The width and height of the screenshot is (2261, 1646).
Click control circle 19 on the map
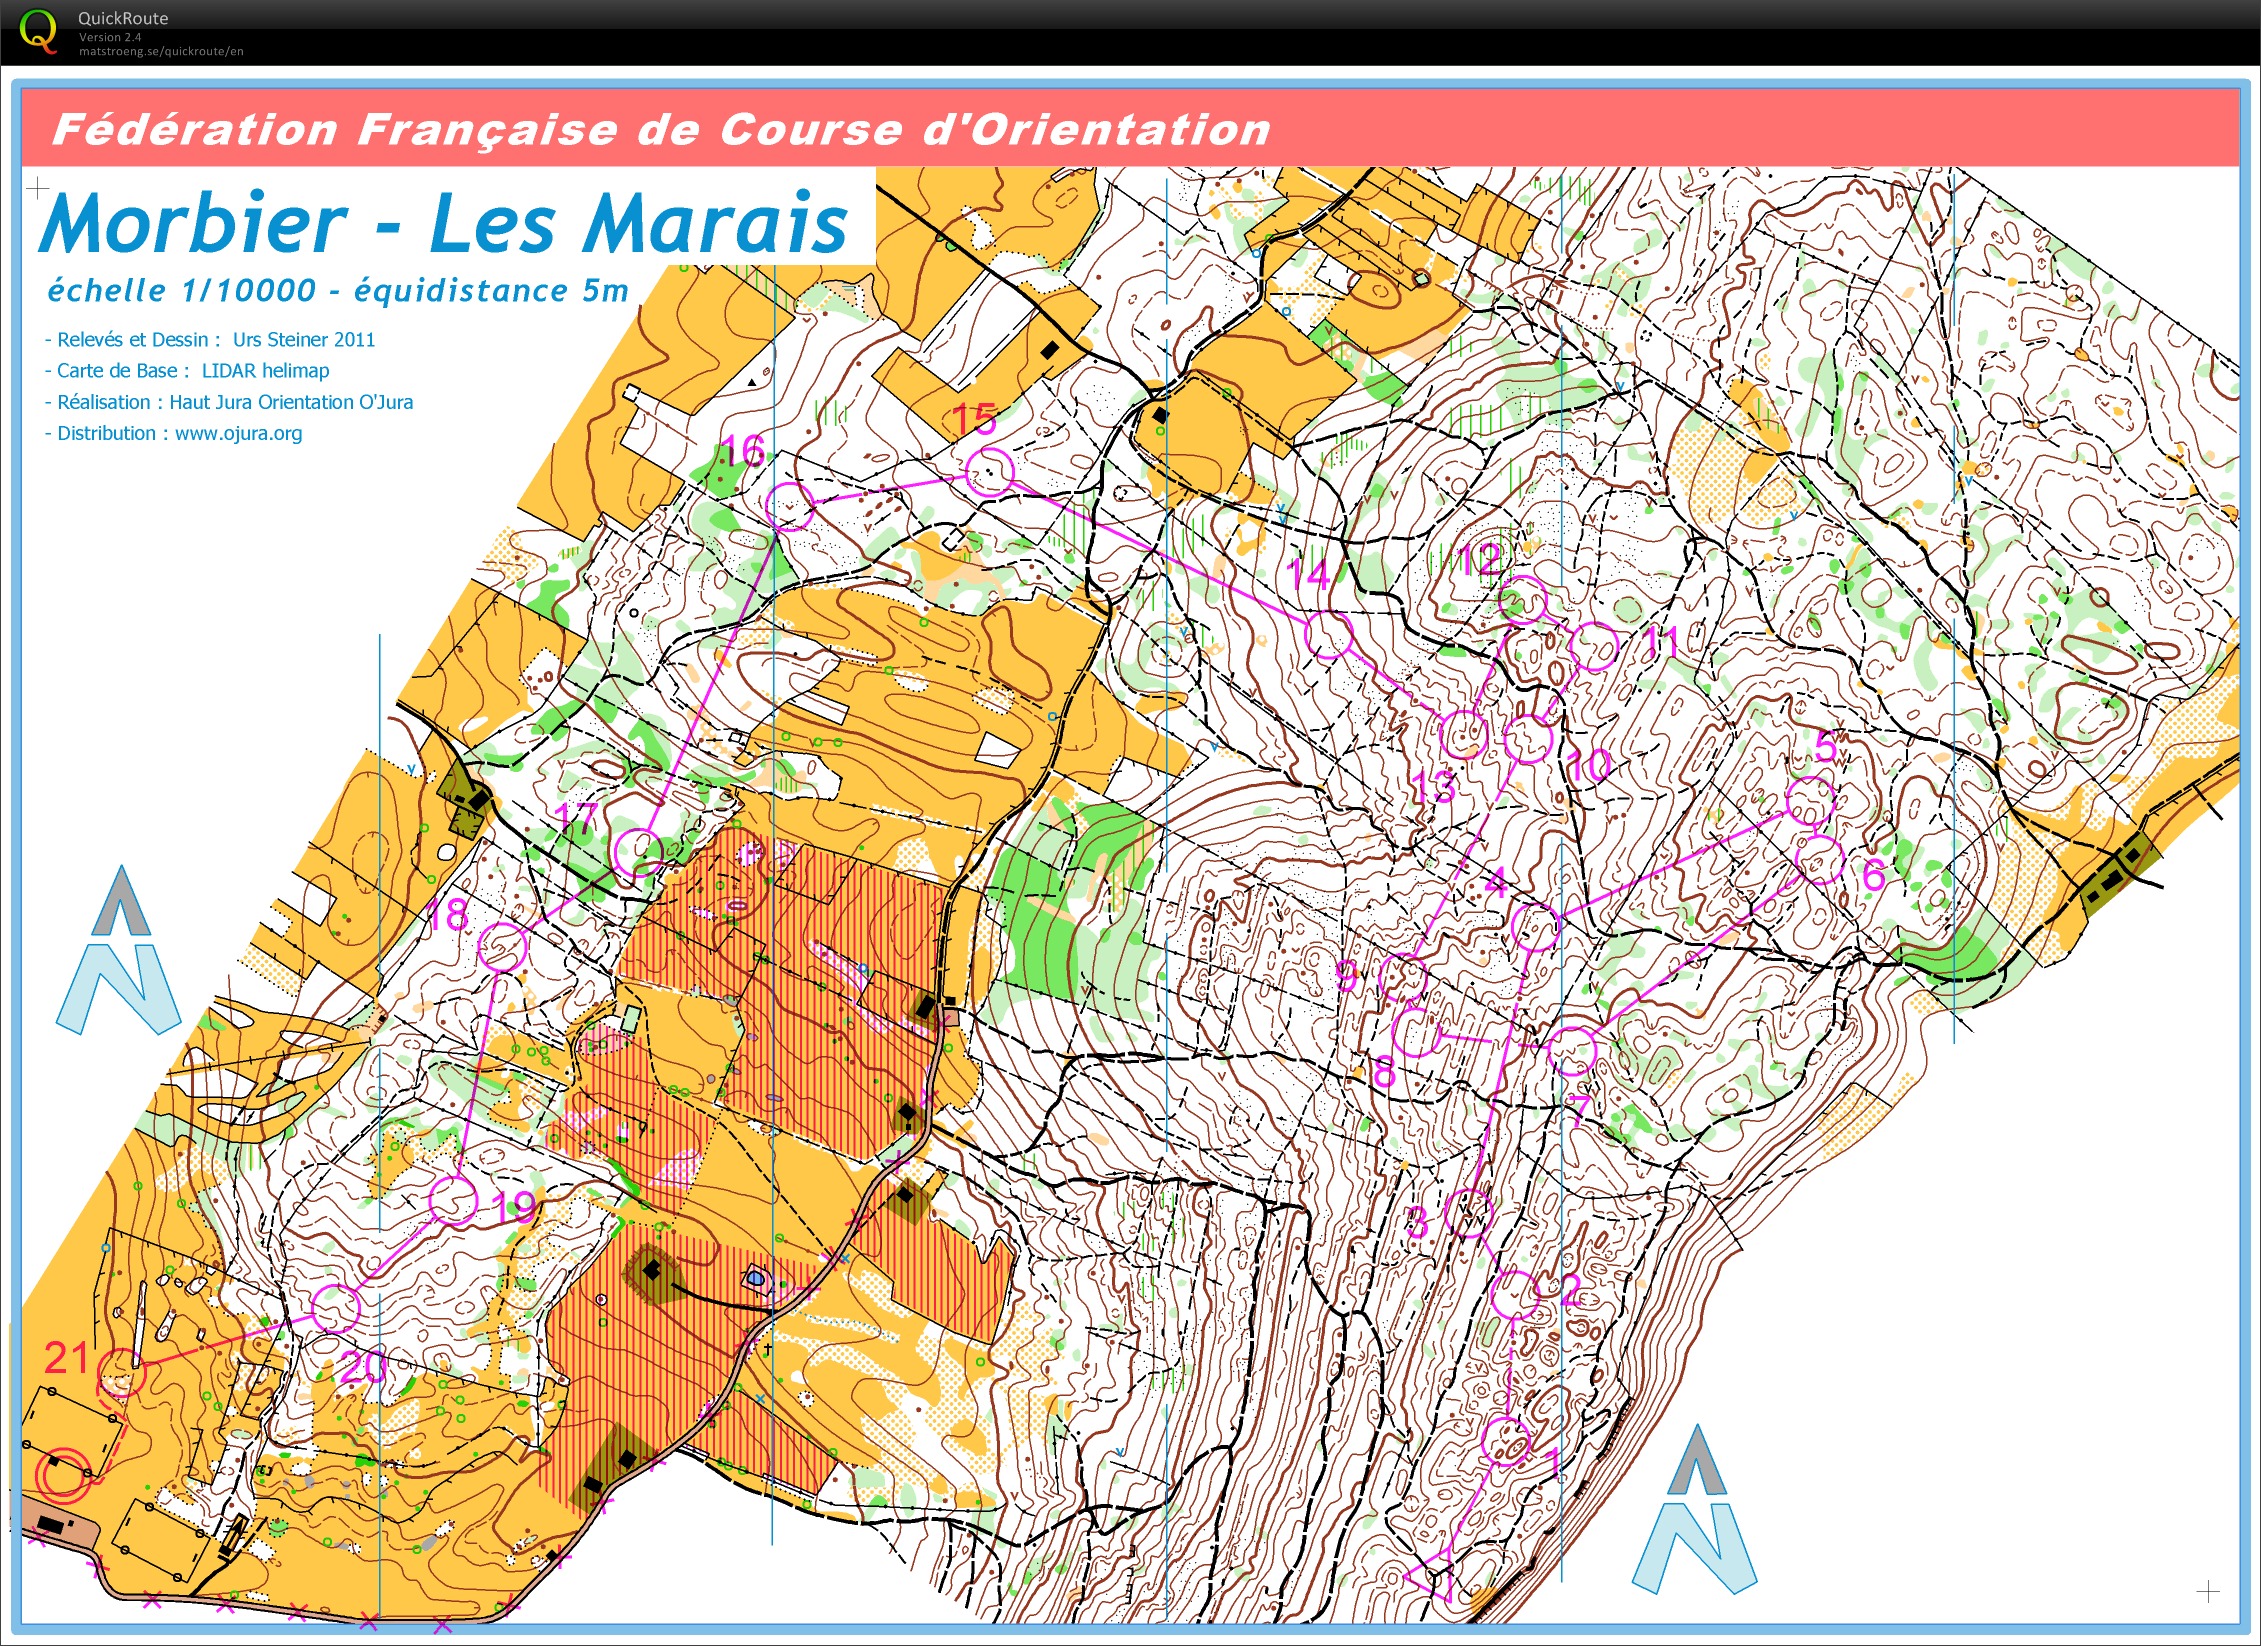click(453, 1200)
